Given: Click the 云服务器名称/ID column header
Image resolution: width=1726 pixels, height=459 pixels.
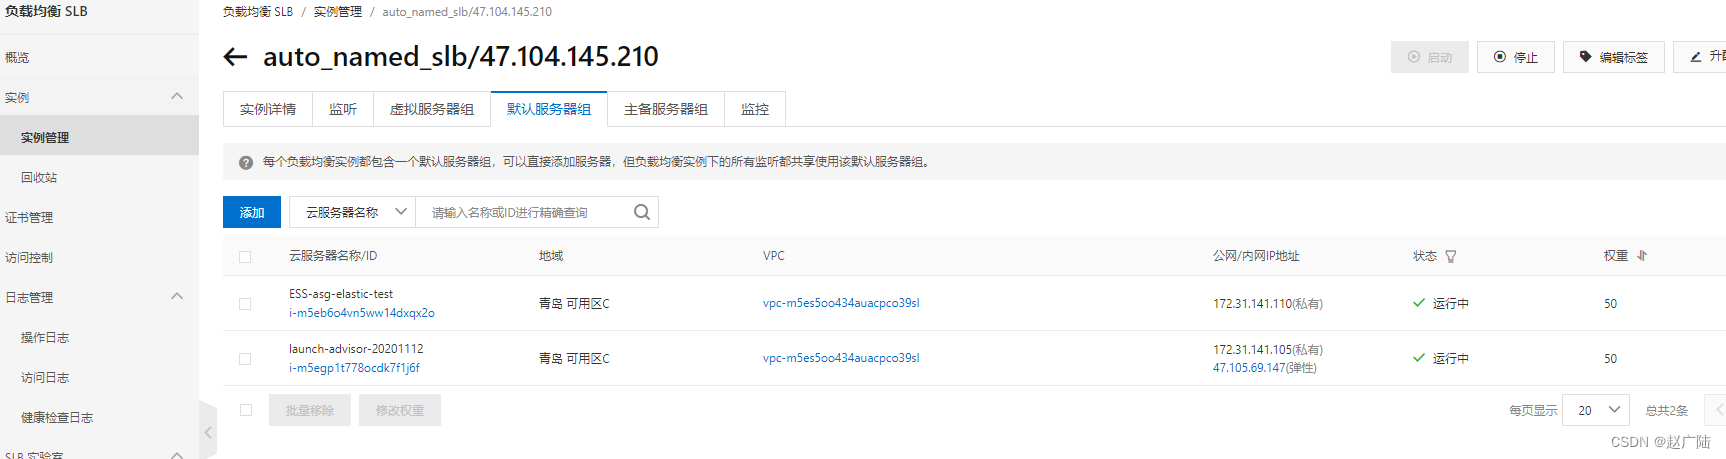Looking at the screenshot, I should [333, 256].
